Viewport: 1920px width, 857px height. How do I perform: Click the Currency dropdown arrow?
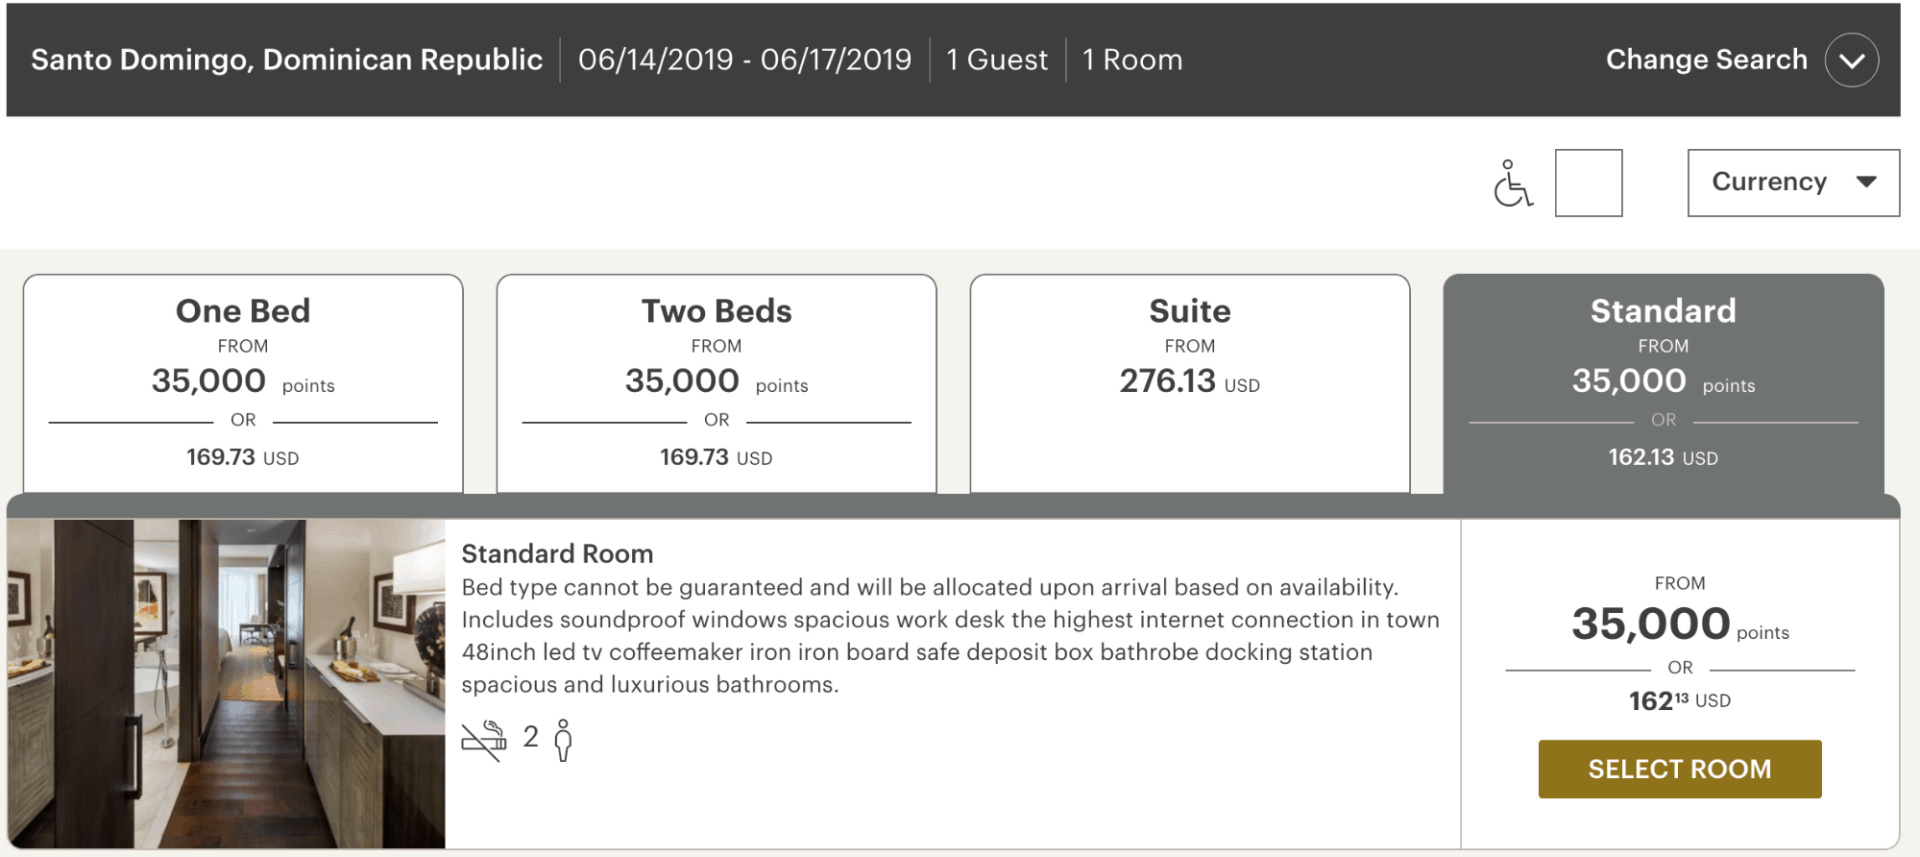(x=1865, y=182)
